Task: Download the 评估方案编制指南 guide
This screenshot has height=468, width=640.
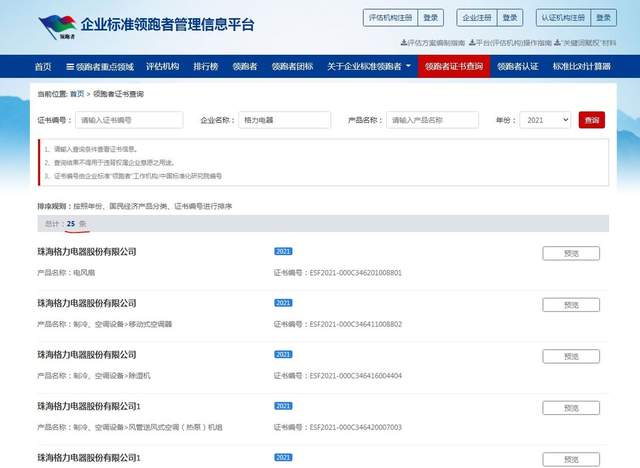Action: point(433,43)
